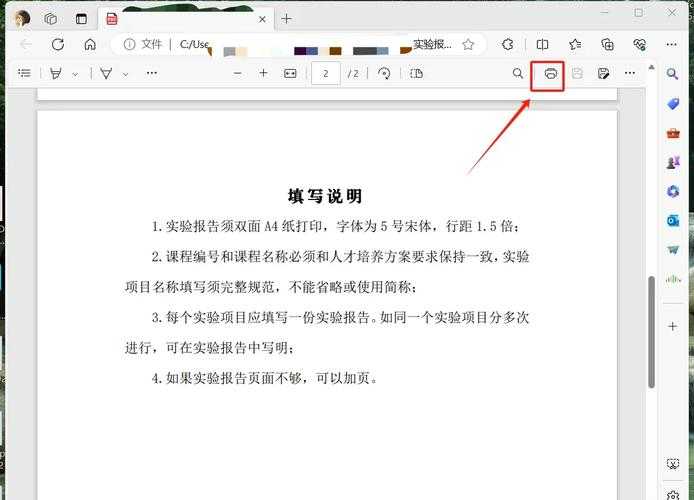This screenshot has height=500, width=694.
Task: Open the tab actions menu icon
Action: [81, 19]
